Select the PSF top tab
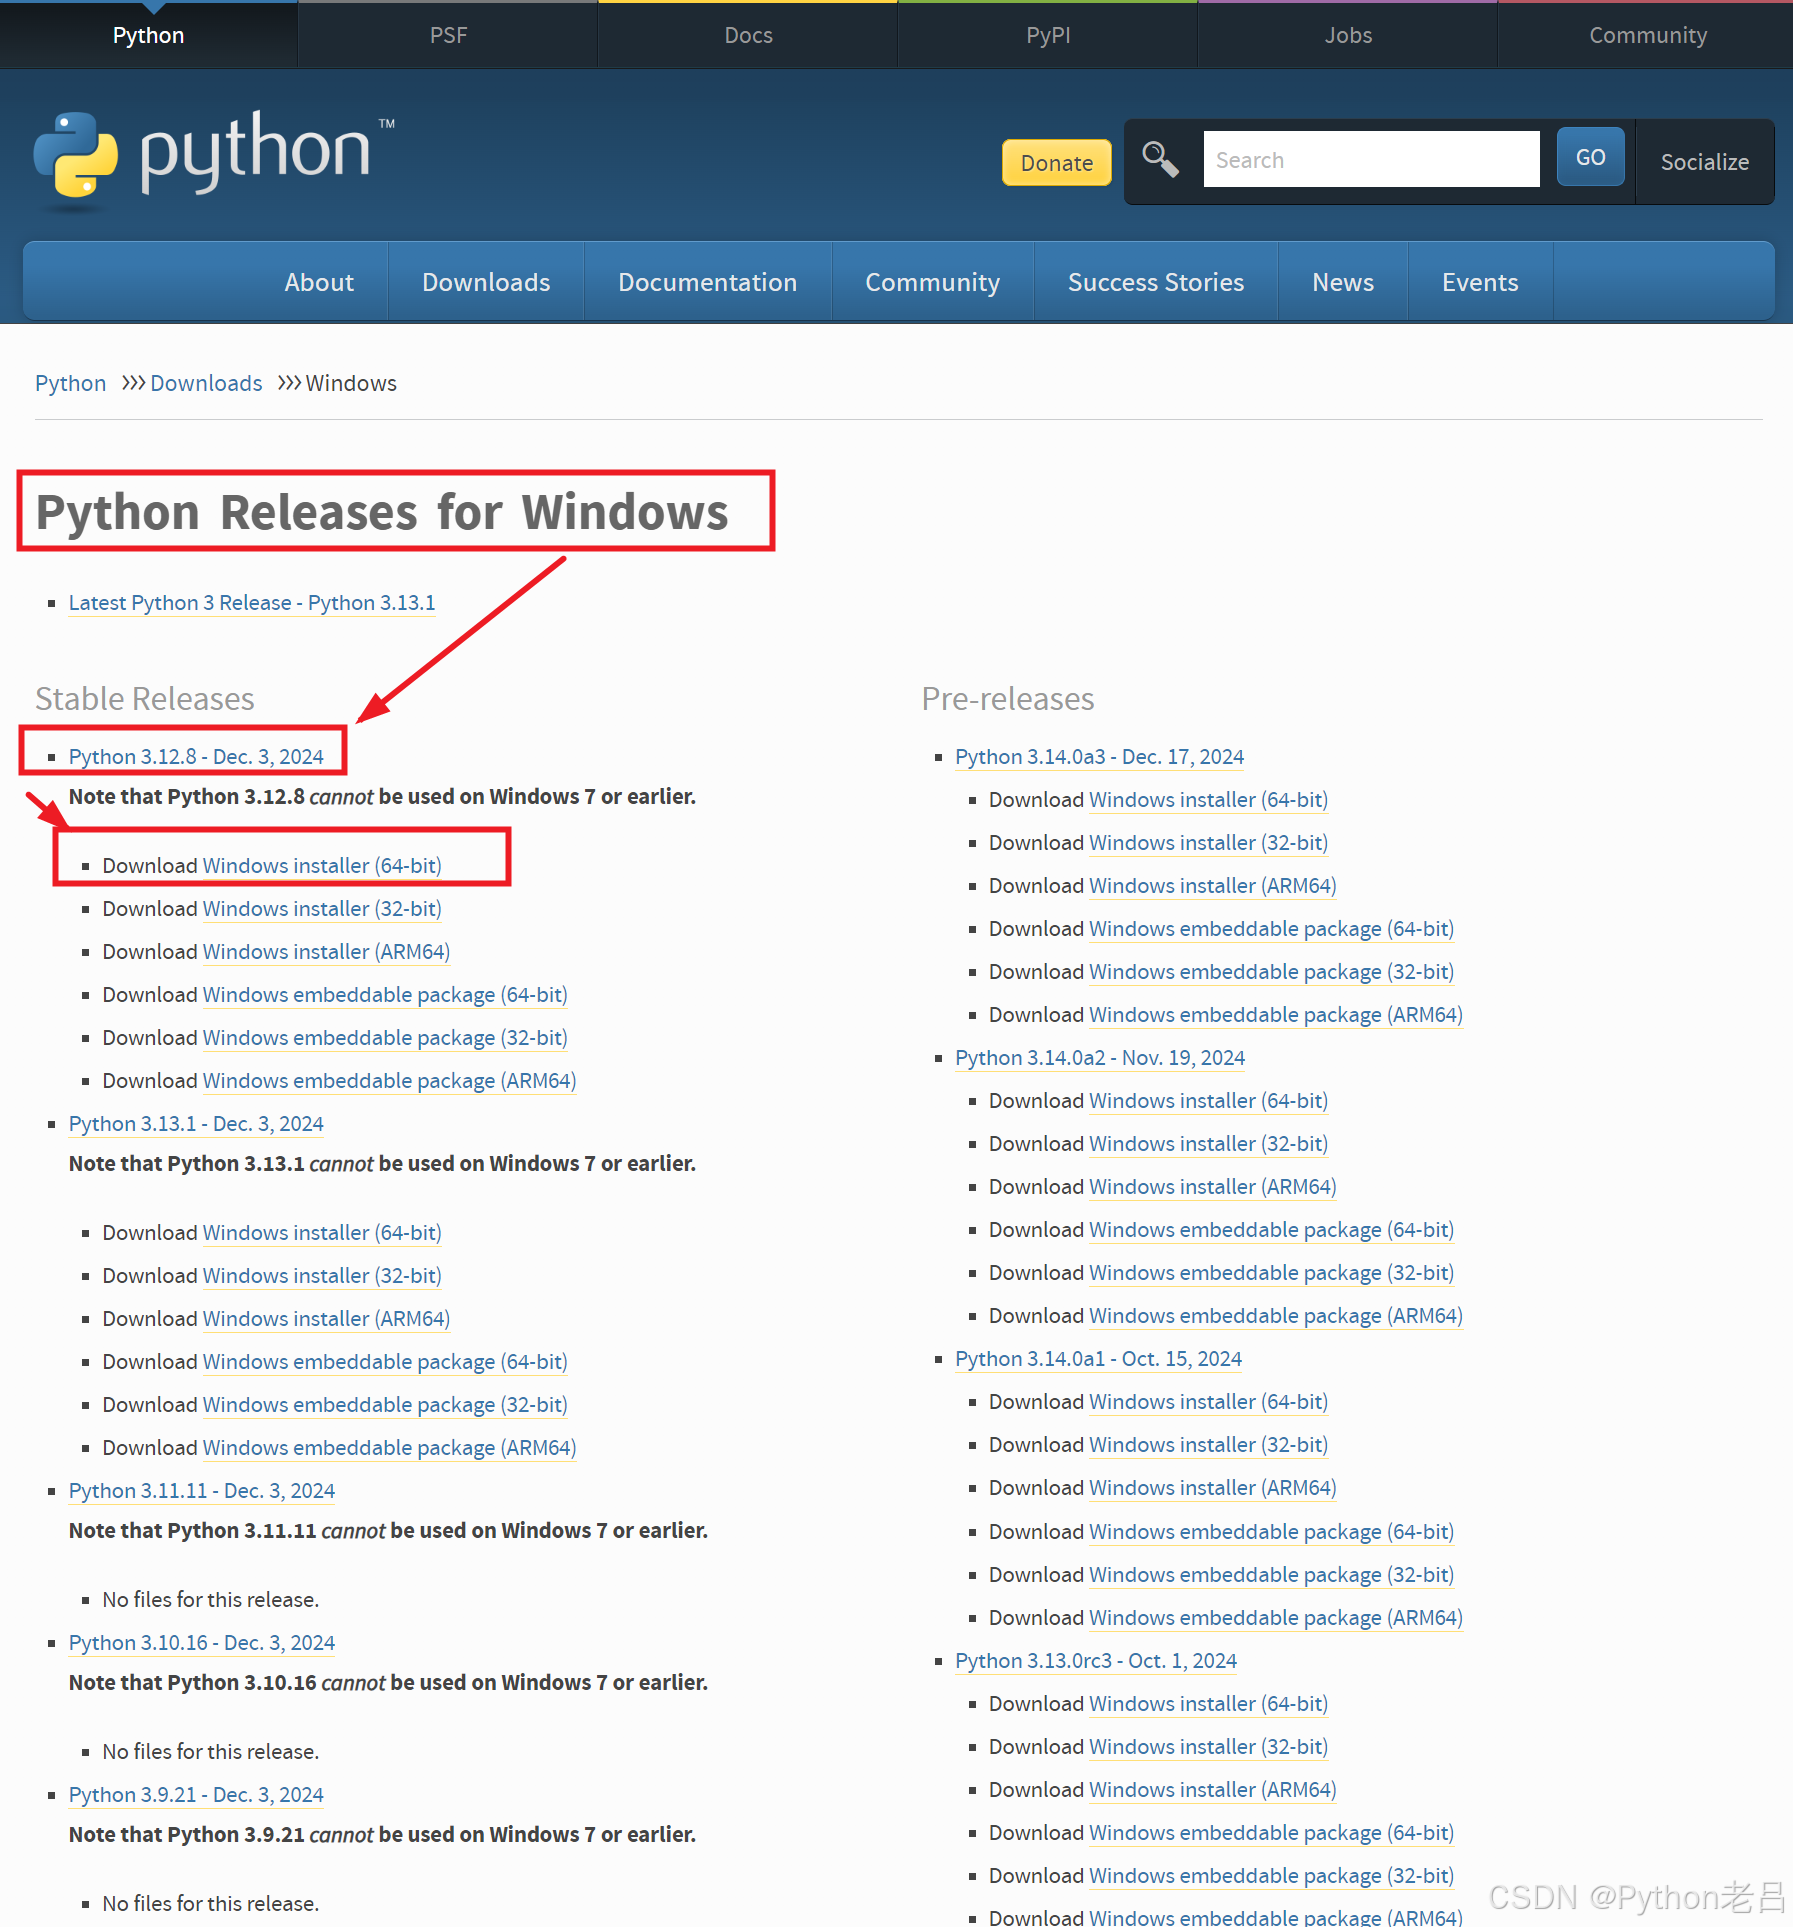1793x1927 pixels. tap(448, 35)
